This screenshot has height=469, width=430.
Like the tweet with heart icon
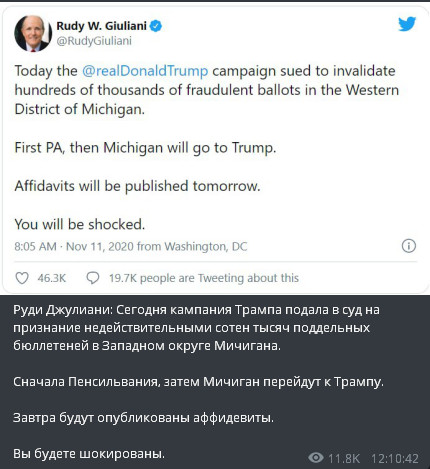coord(22,278)
